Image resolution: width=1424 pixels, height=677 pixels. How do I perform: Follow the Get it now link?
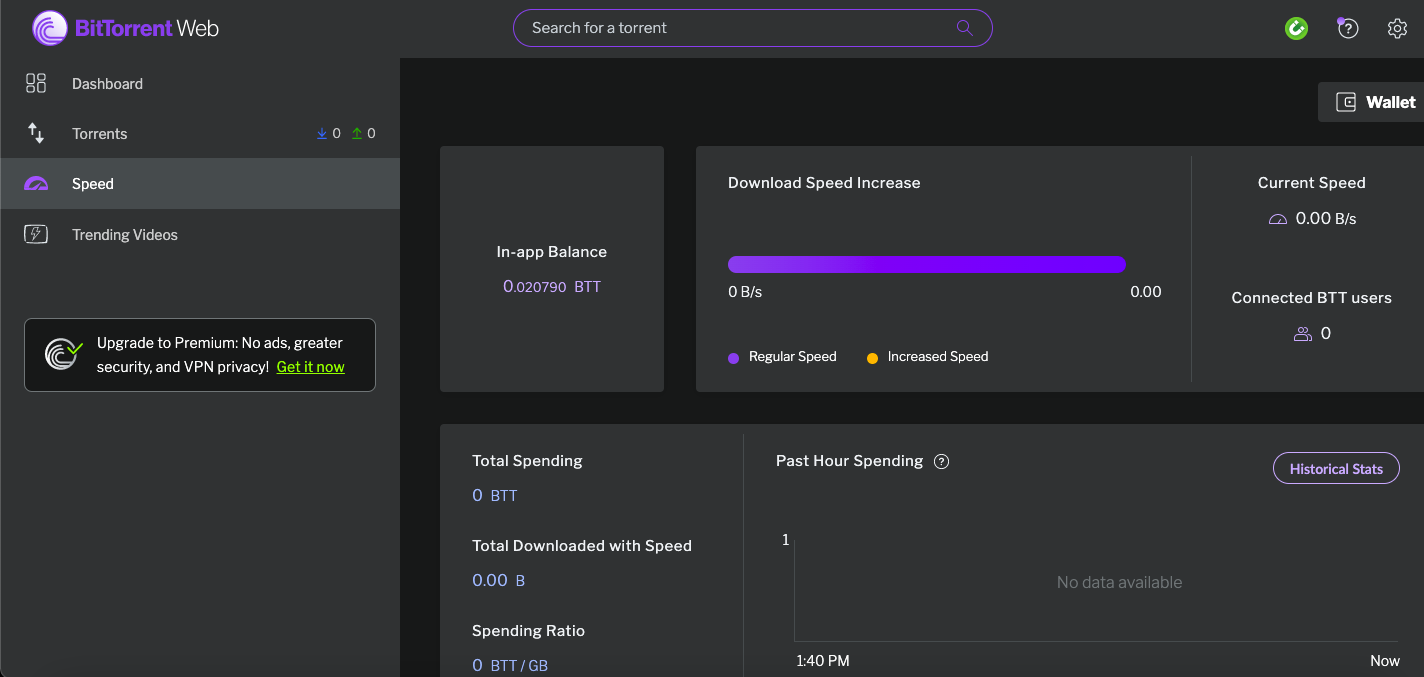pyautogui.click(x=310, y=367)
